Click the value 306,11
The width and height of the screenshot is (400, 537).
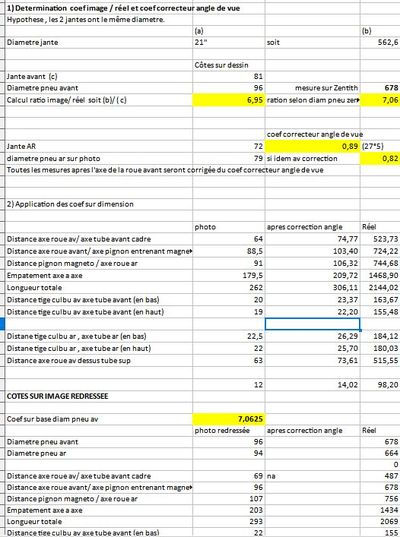(x=312, y=288)
